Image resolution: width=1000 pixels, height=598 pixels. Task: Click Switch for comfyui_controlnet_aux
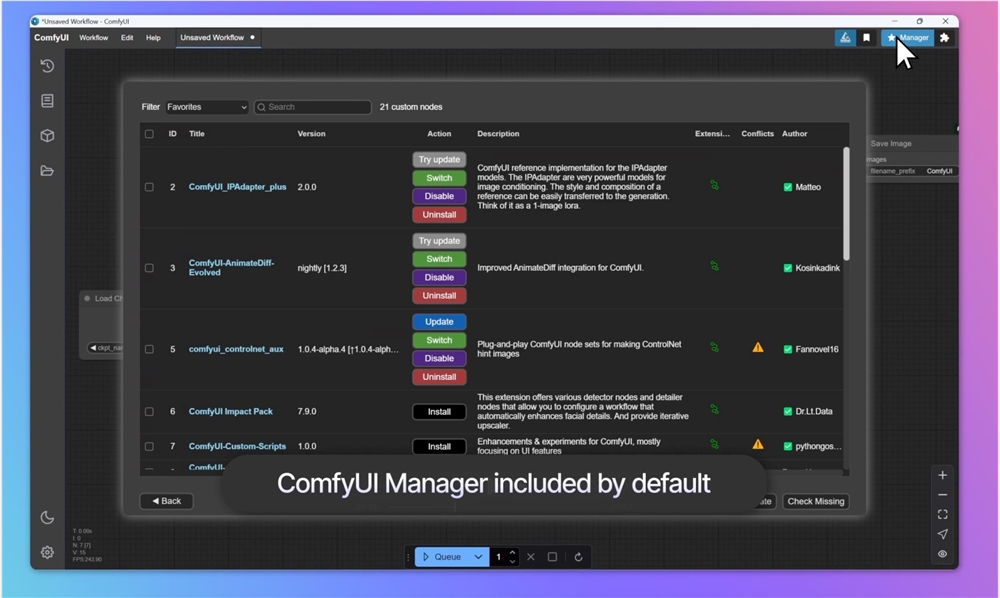click(439, 340)
